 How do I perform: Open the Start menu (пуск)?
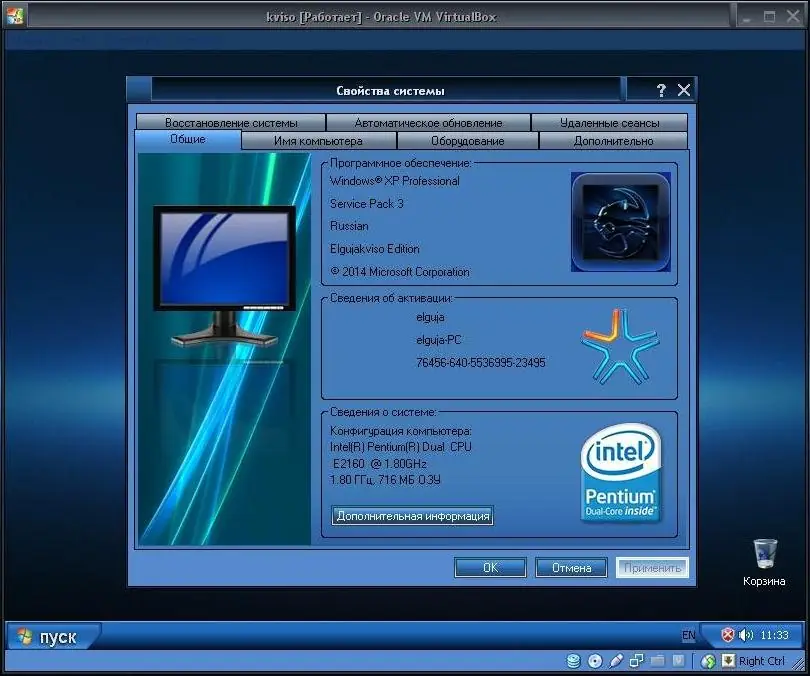pyautogui.click(x=50, y=635)
